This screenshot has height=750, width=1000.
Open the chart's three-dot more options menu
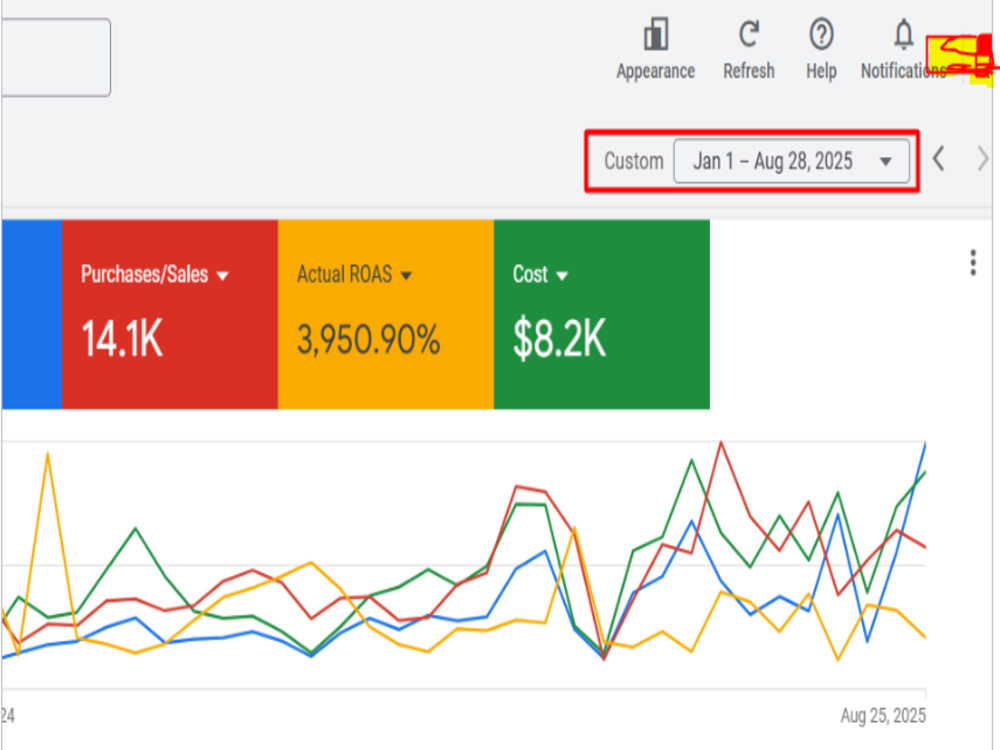pyautogui.click(x=973, y=263)
